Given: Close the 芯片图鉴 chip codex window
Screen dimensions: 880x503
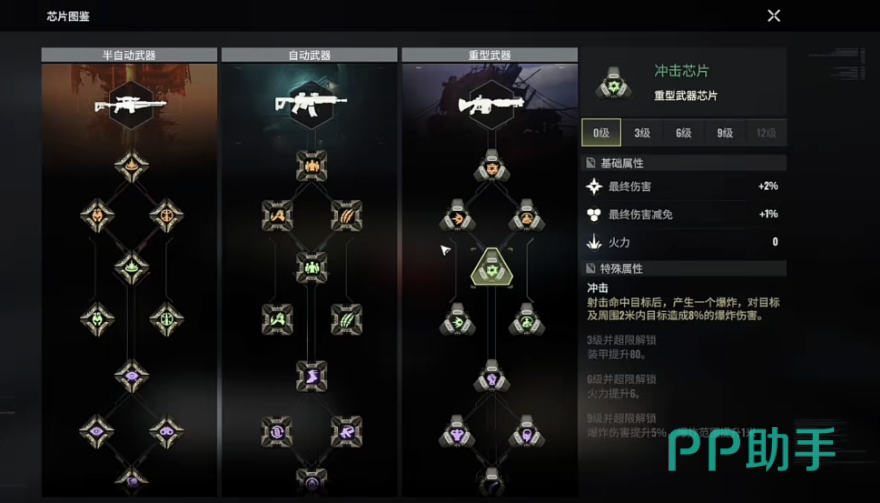Looking at the screenshot, I should [774, 16].
